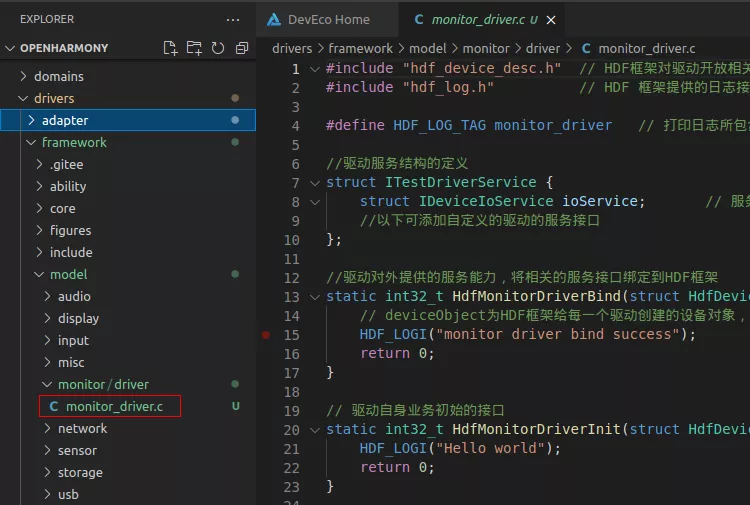
Task: Collapse the drivers folder chevron
Action: (23, 98)
